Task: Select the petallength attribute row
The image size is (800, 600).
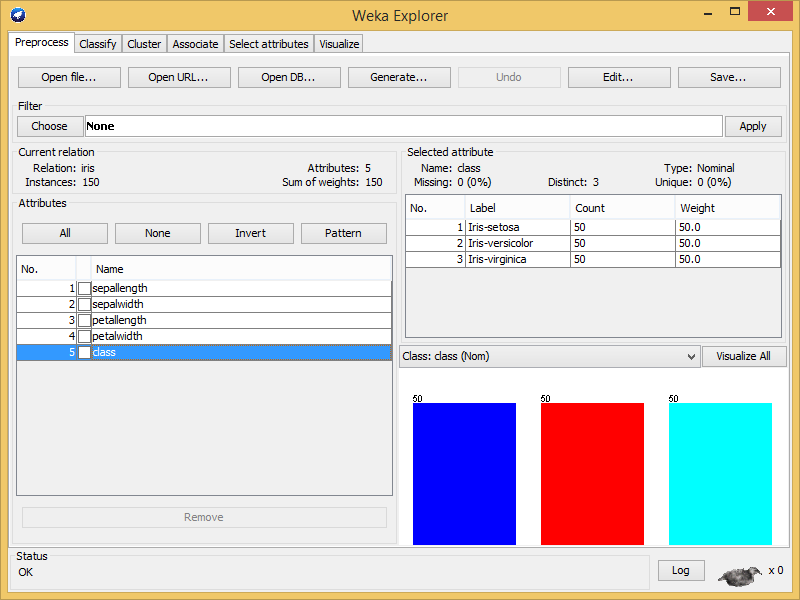Action: (x=204, y=320)
